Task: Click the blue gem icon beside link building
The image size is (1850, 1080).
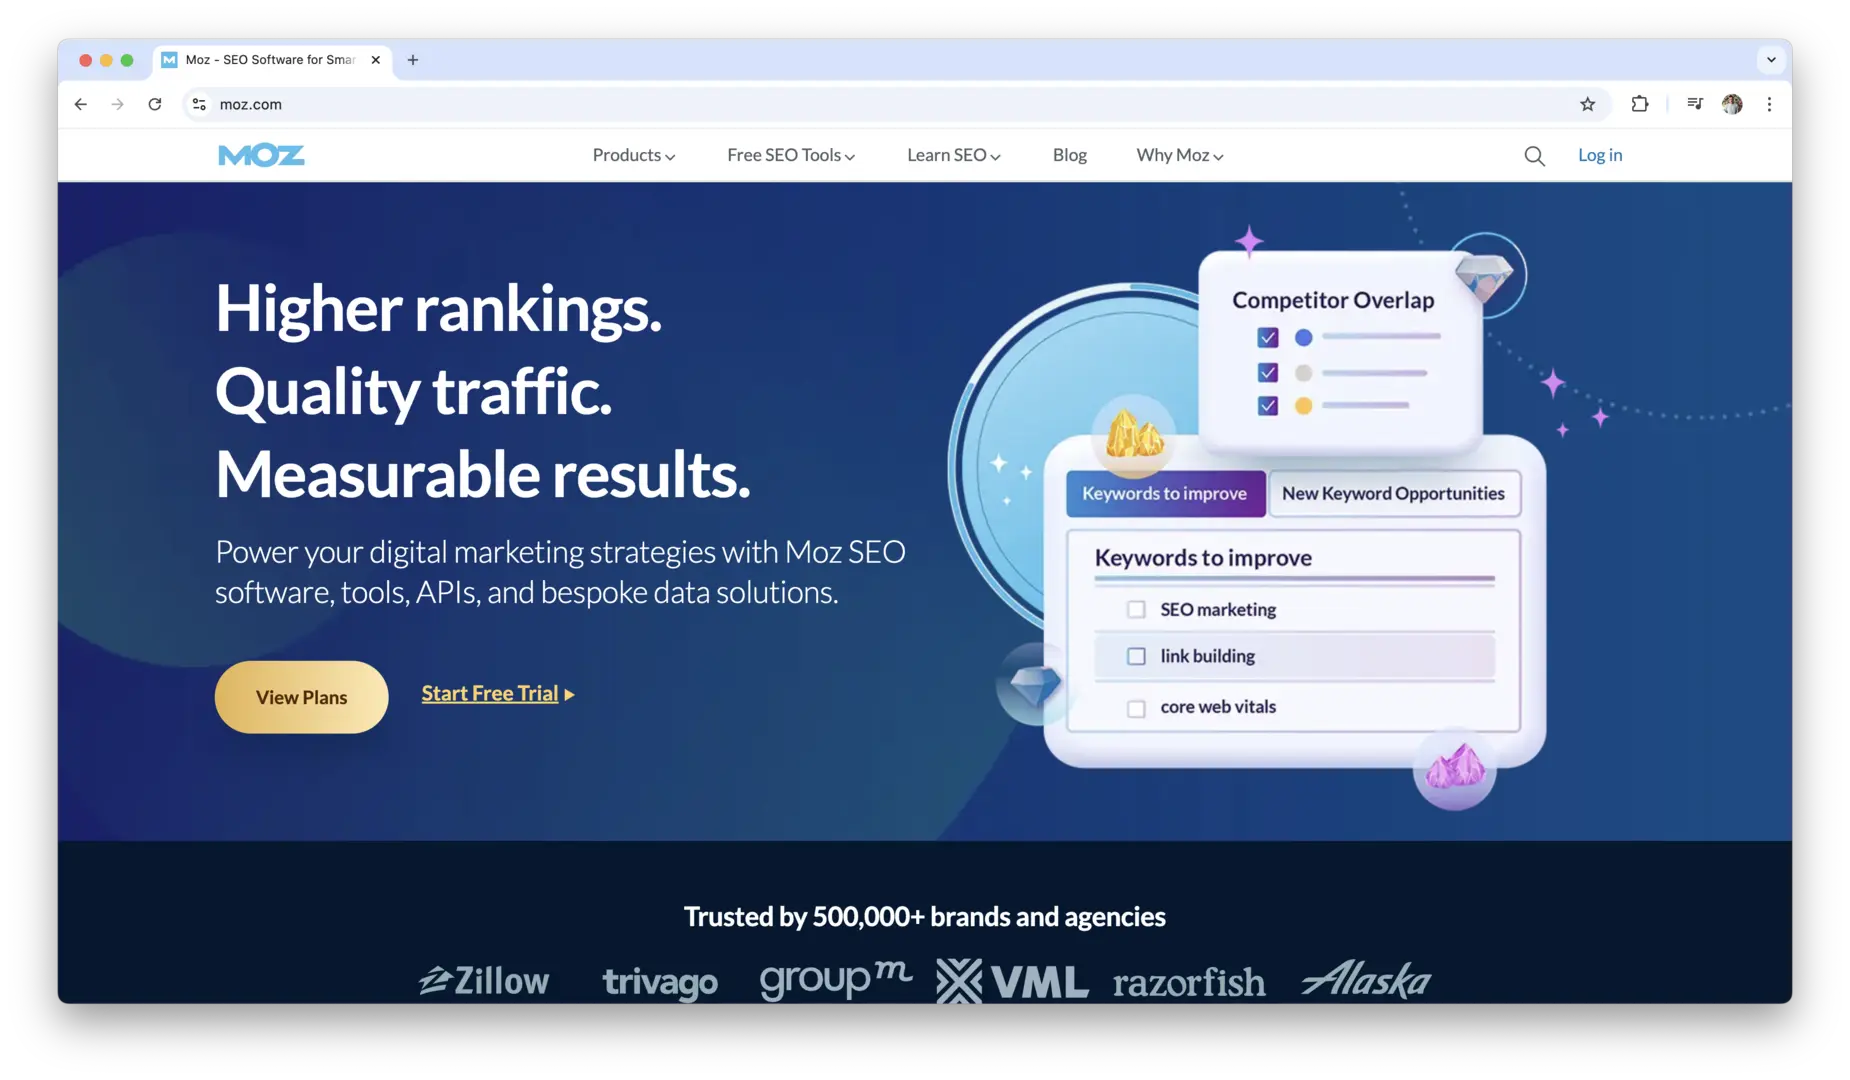Action: [1033, 684]
